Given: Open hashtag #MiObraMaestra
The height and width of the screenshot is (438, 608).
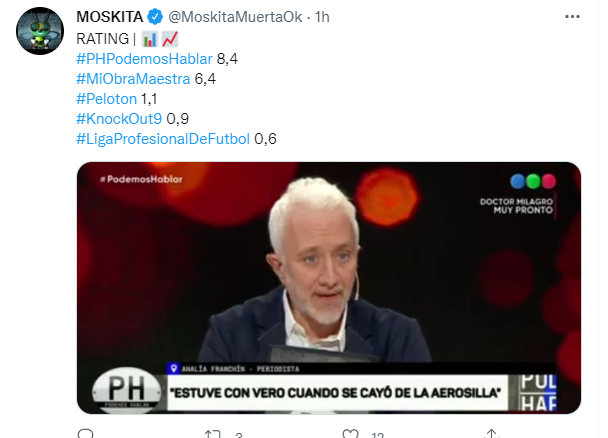Looking at the screenshot, I should tap(133, 79).
